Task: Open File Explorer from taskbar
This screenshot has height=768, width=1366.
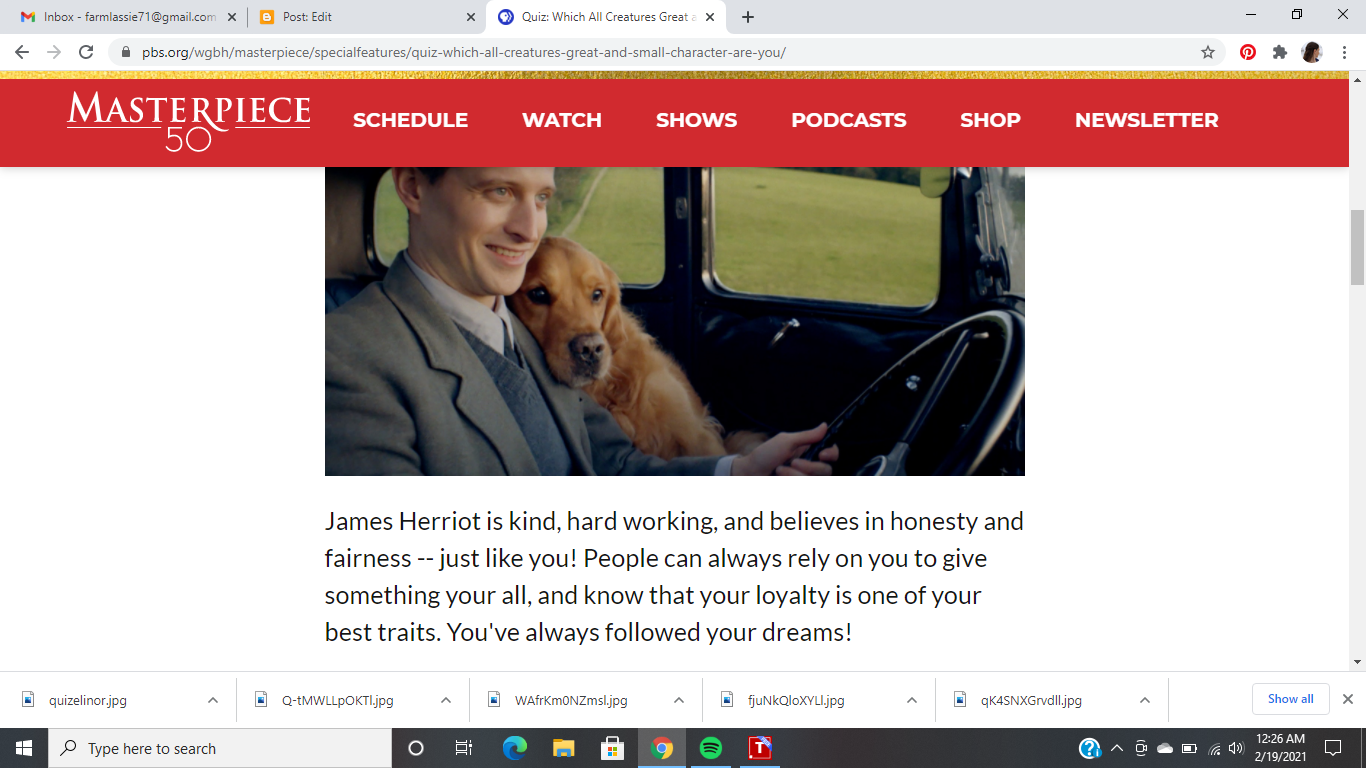Action: coord(563,748)
